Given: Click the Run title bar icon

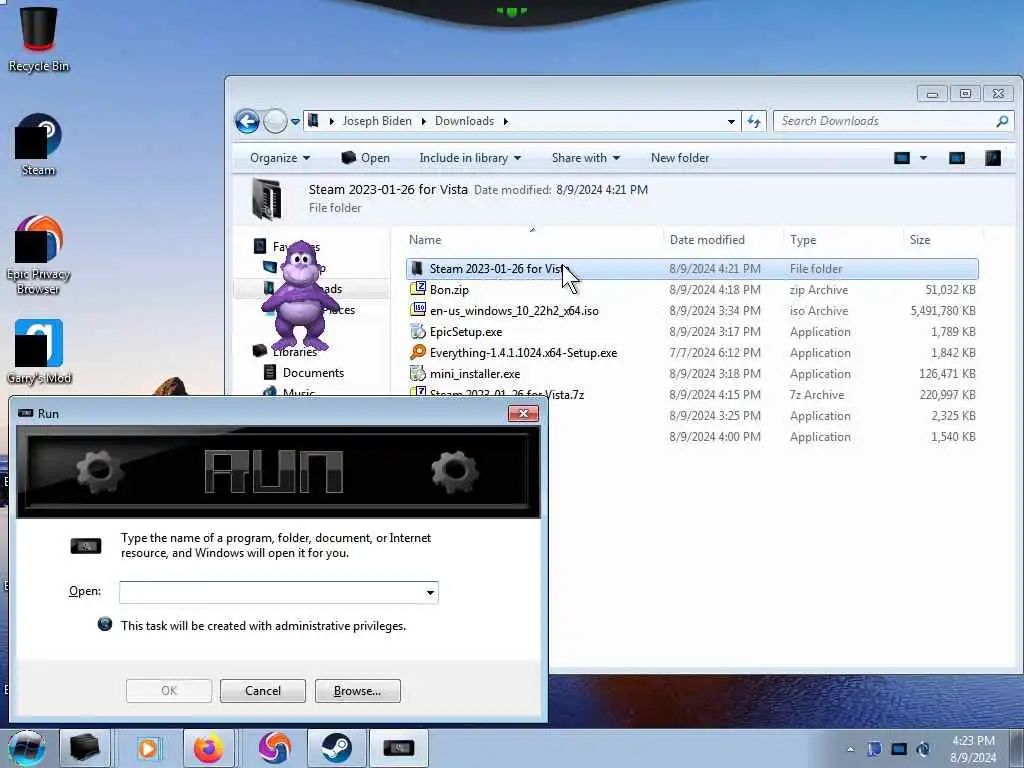Looking at the screenshot, I should click(25, 413).
